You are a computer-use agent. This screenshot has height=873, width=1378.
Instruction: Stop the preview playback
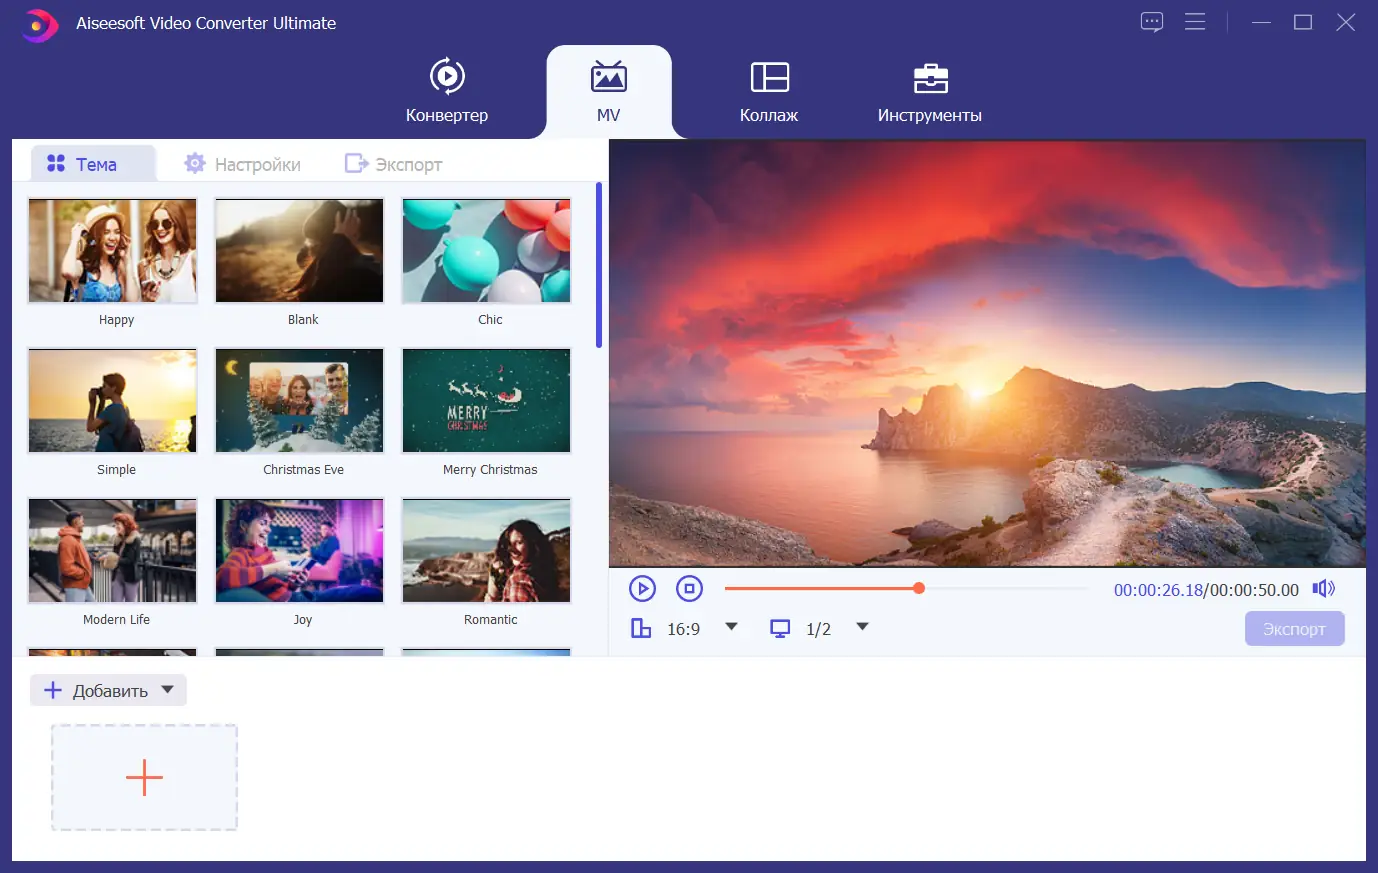coord(689,589)
